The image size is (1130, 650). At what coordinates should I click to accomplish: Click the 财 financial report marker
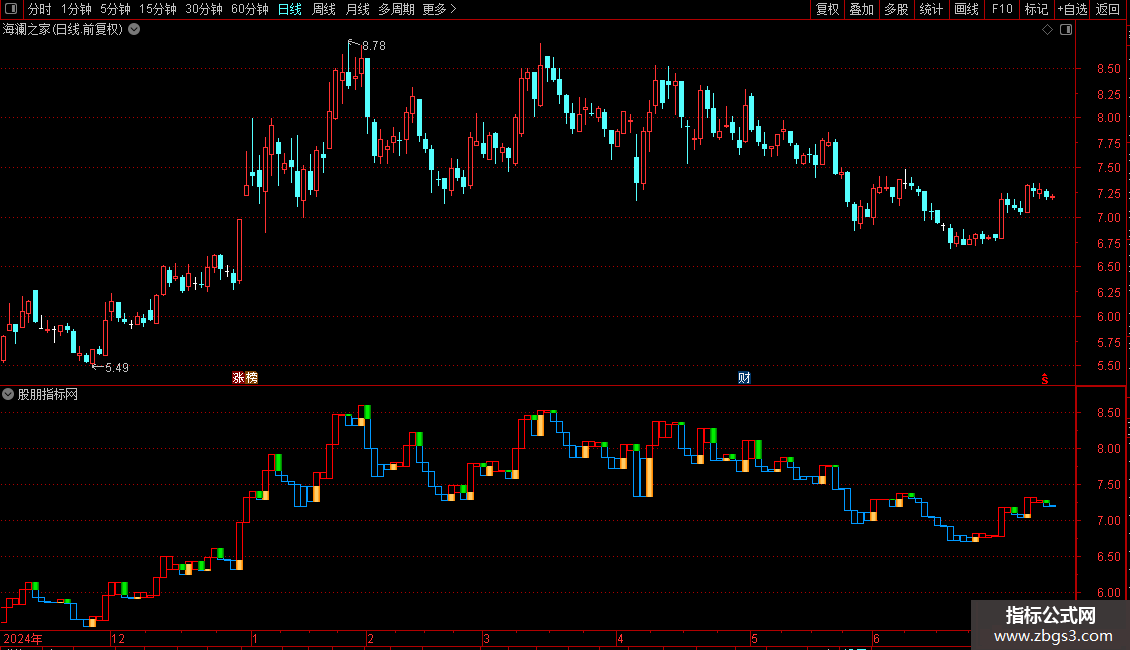pos(744,378)
